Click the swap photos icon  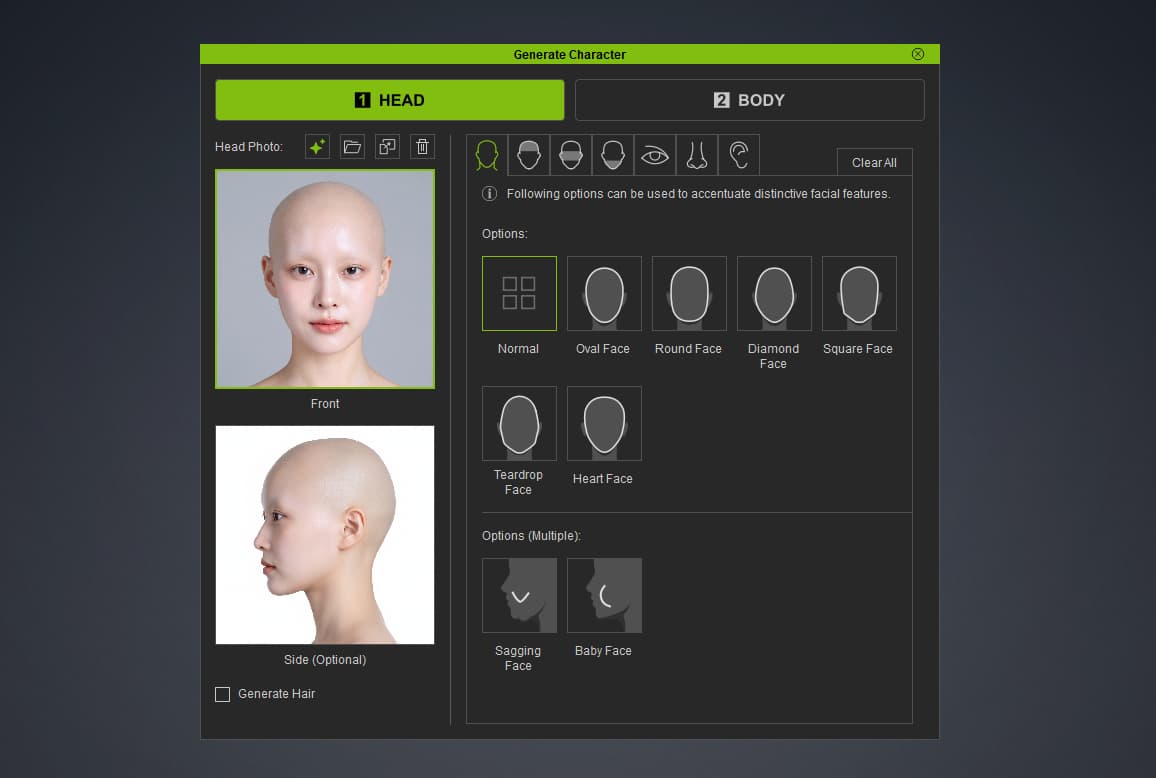tap(388, 147)
